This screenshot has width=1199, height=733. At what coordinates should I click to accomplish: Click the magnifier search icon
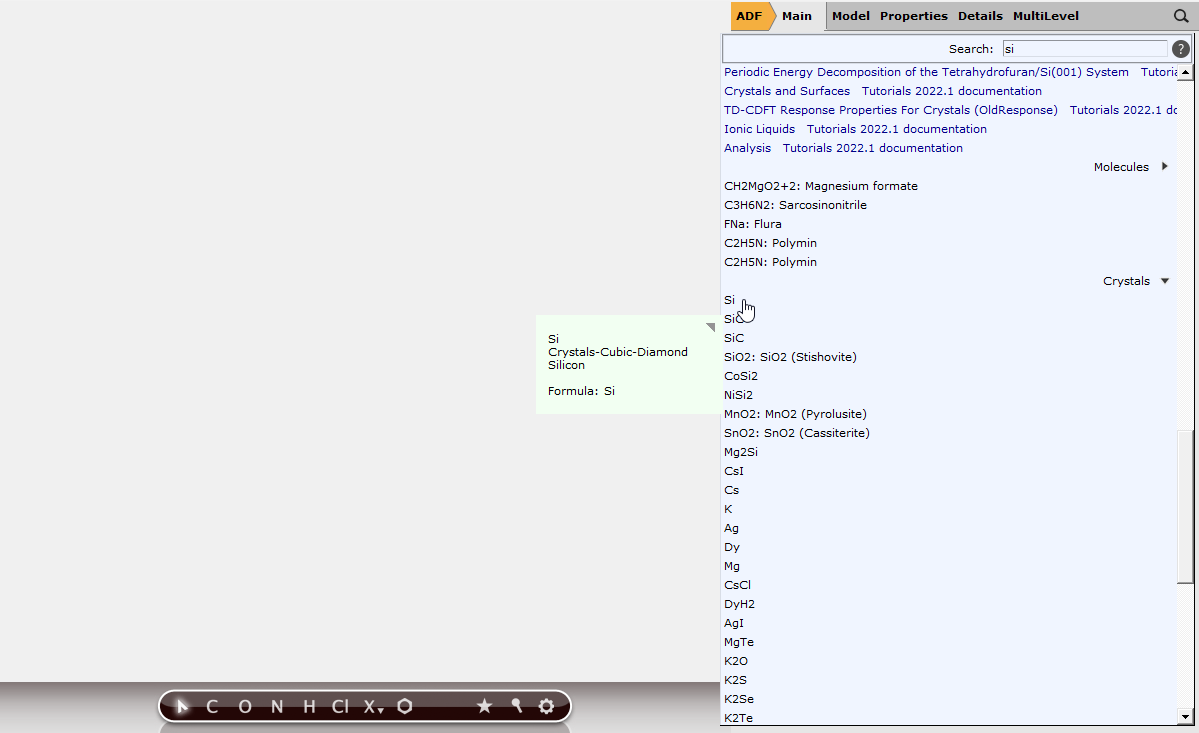(x=1181, y=16)
